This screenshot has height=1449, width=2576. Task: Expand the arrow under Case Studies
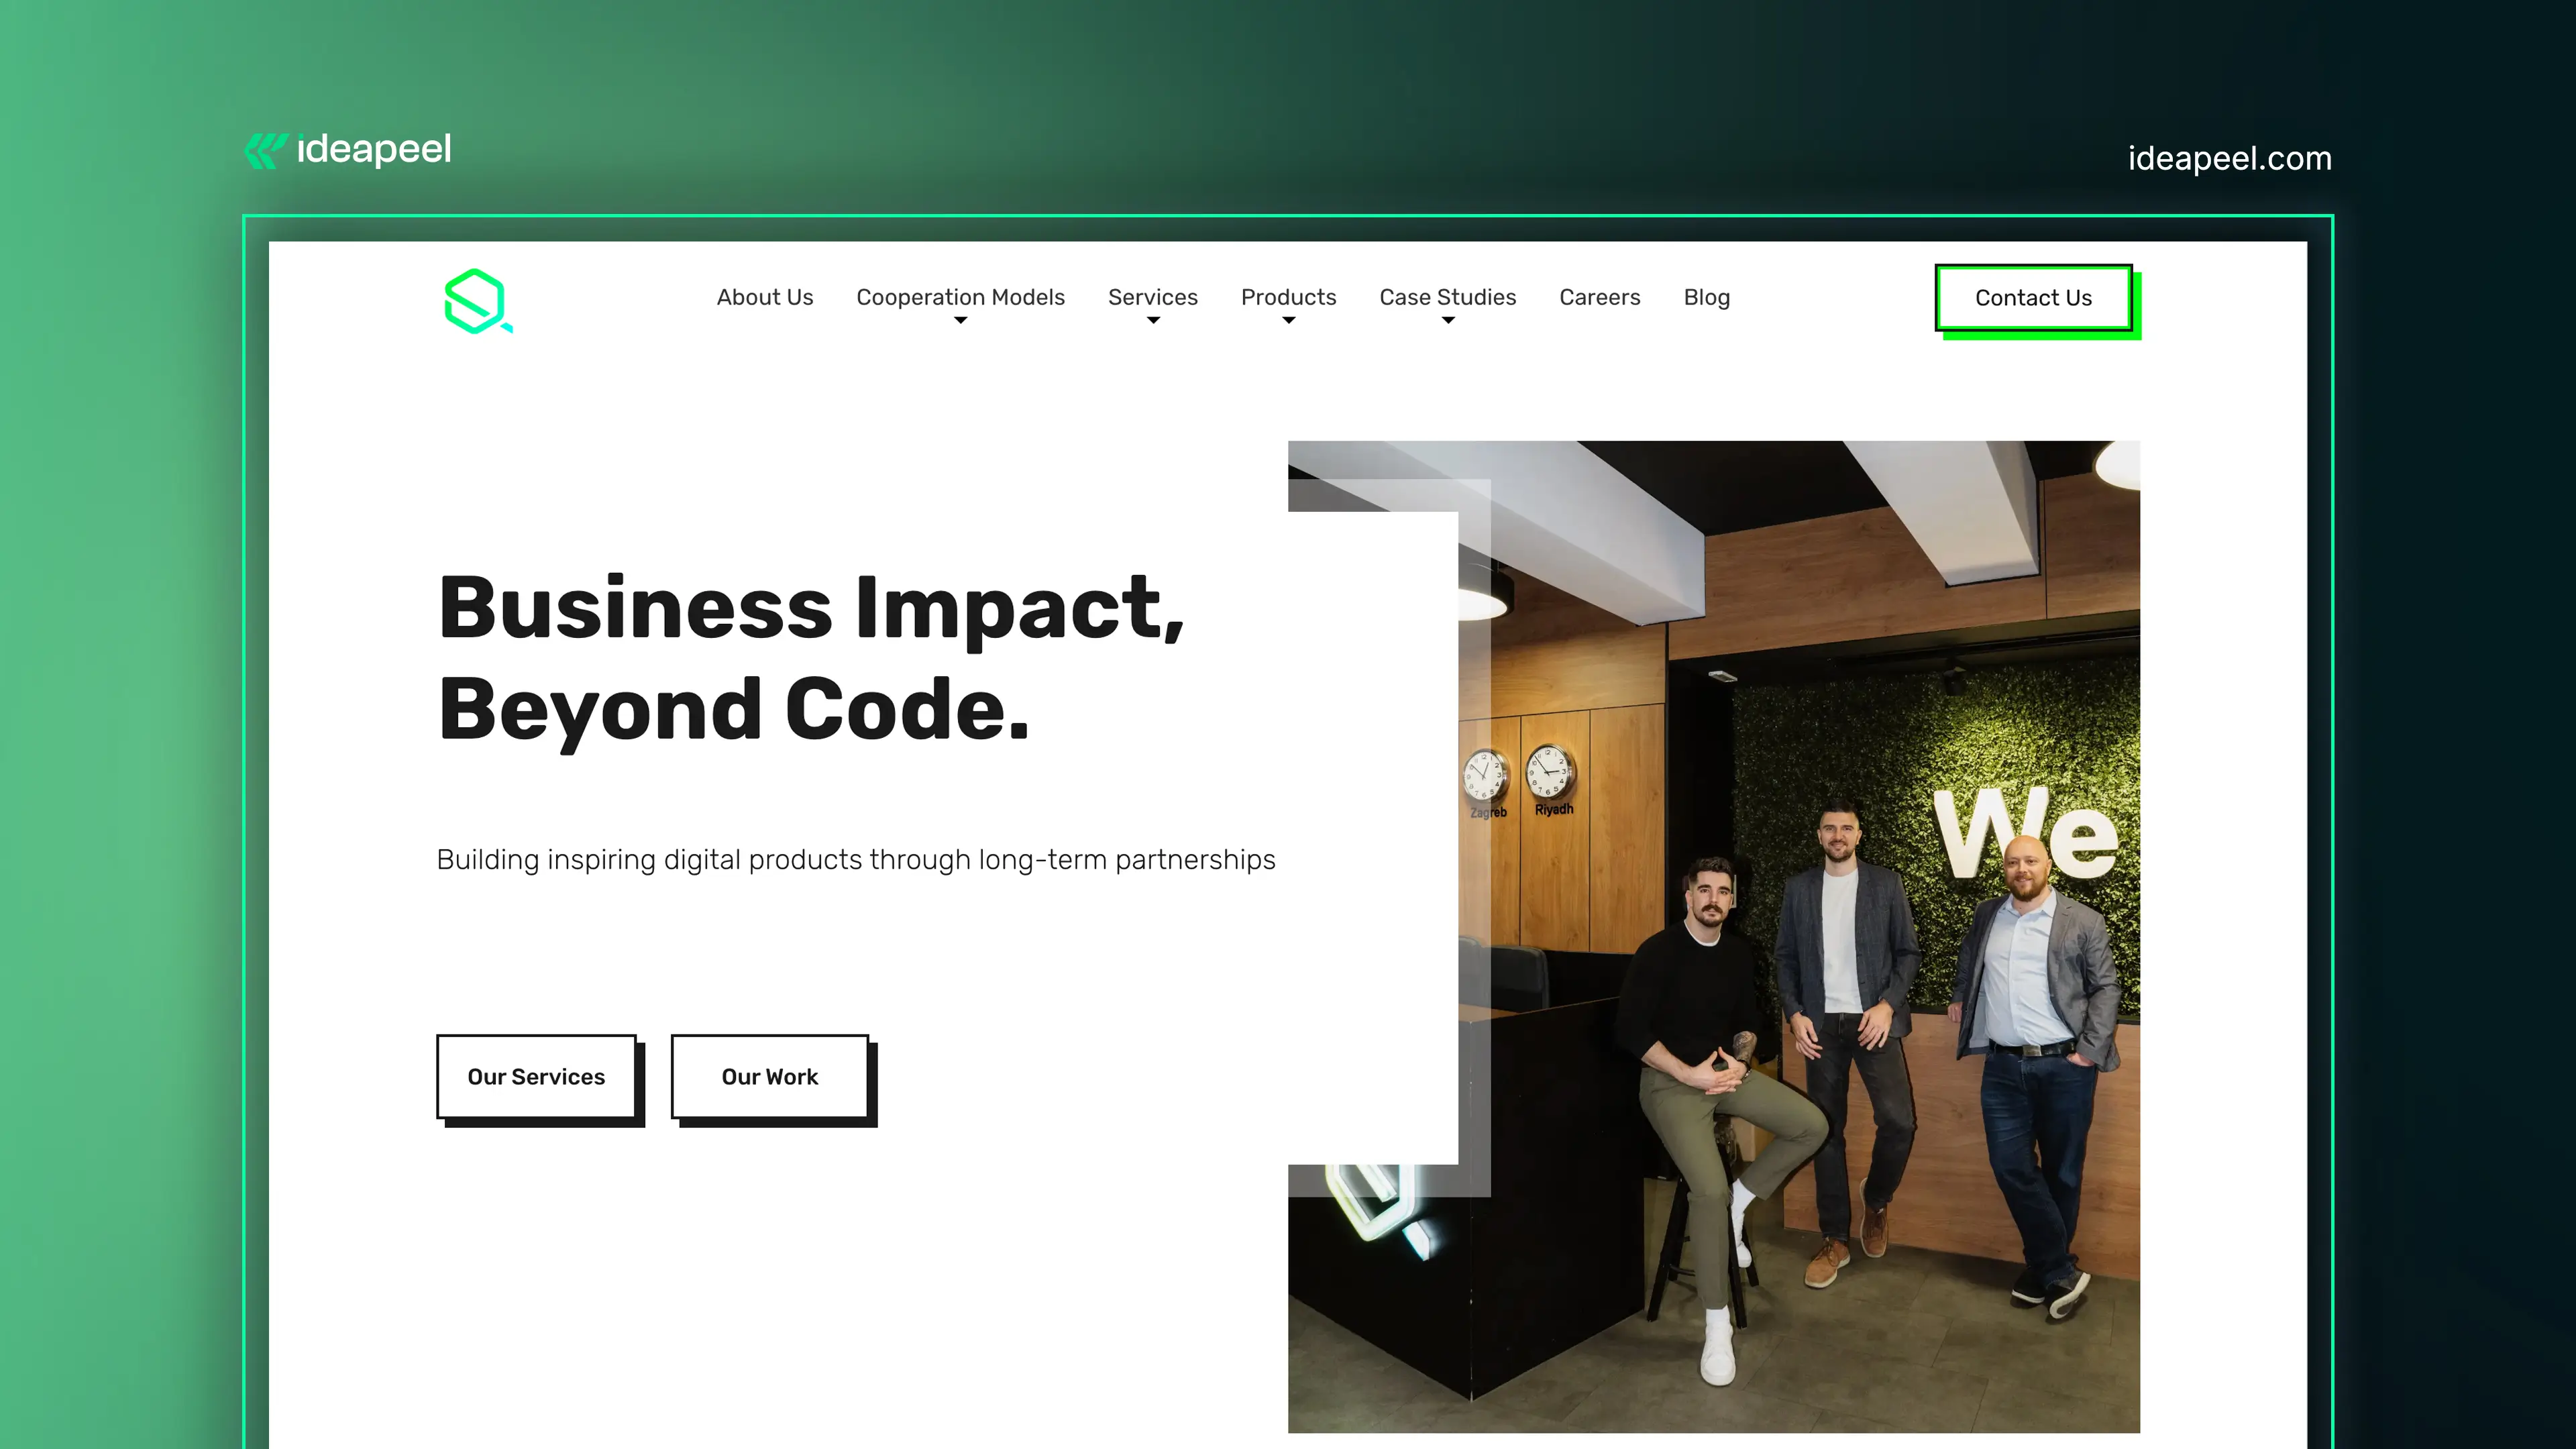1448,320
